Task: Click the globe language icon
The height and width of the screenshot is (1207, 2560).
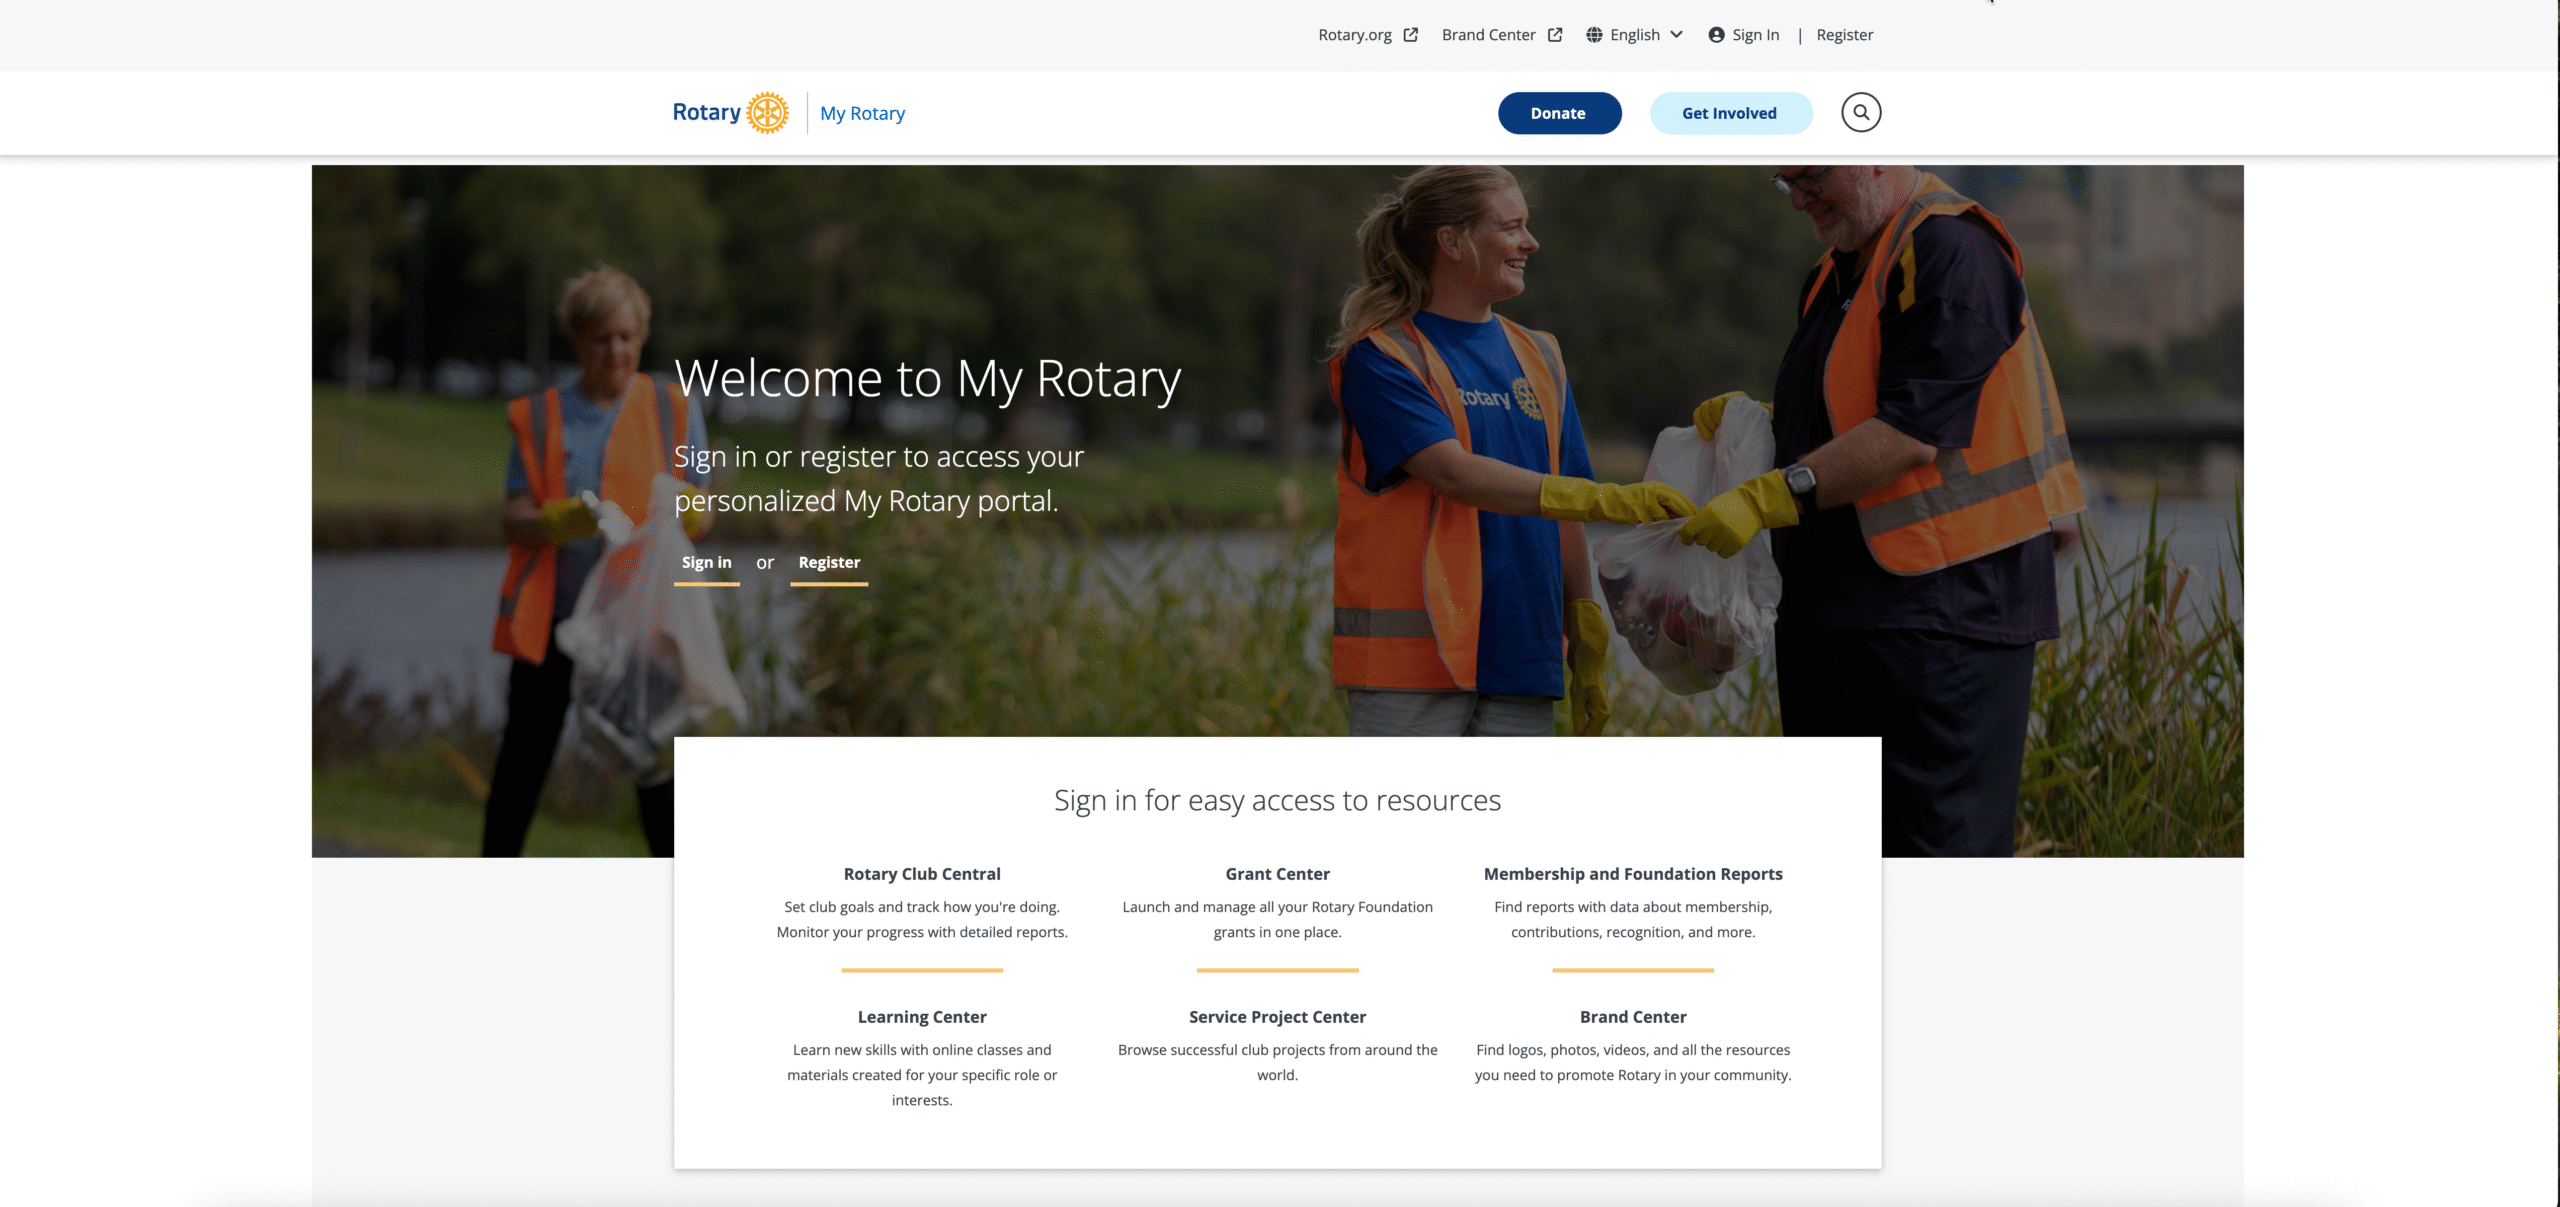Action: coord(1594,35)
